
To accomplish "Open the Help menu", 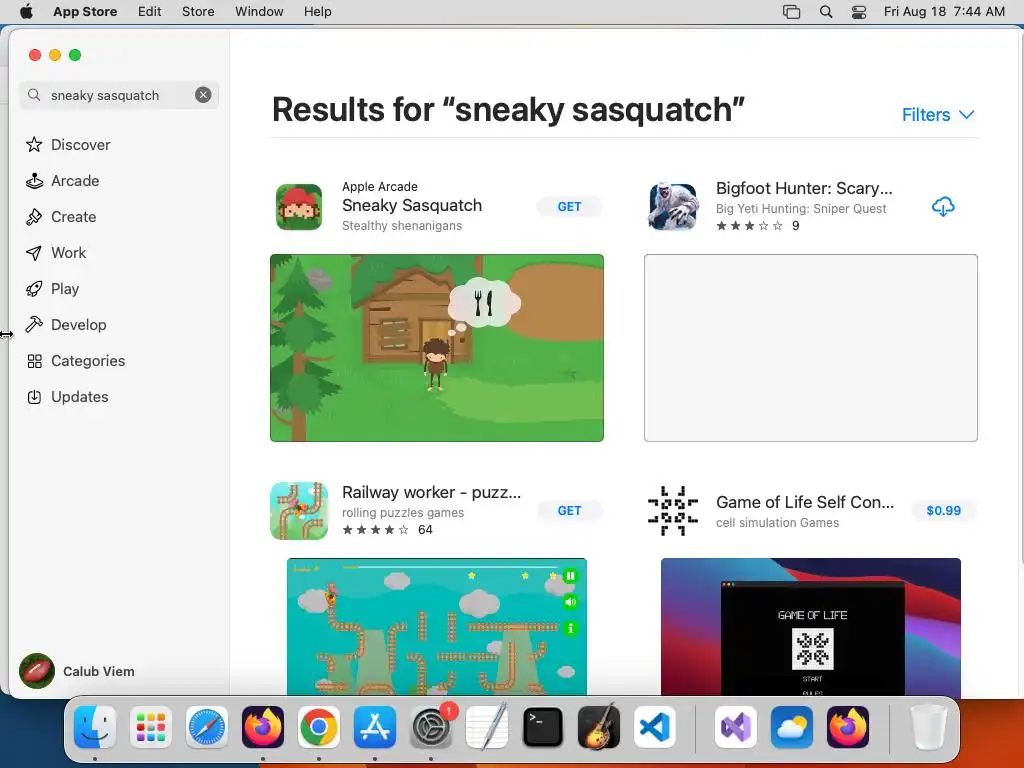I will pyautogui.click(x=317, y=12).
